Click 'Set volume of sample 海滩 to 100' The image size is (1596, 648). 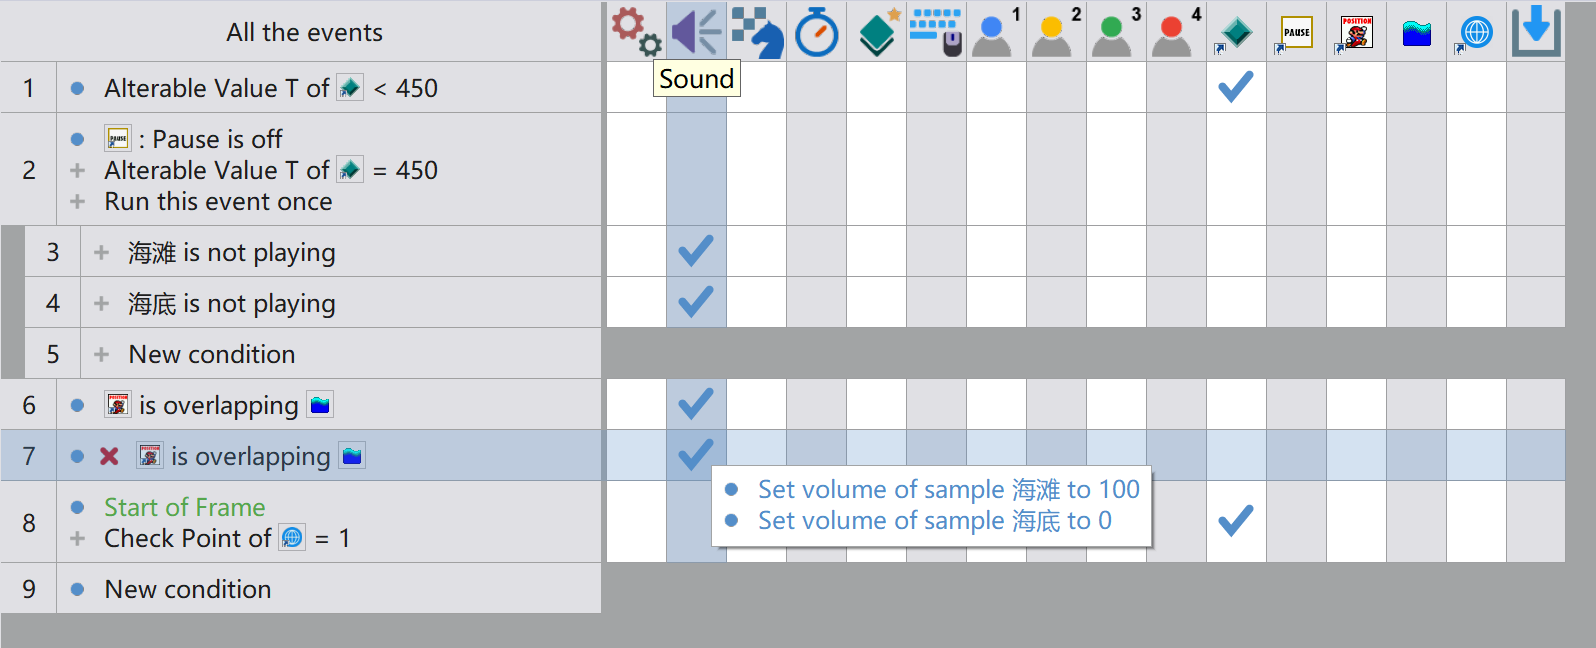click(948, 489)
